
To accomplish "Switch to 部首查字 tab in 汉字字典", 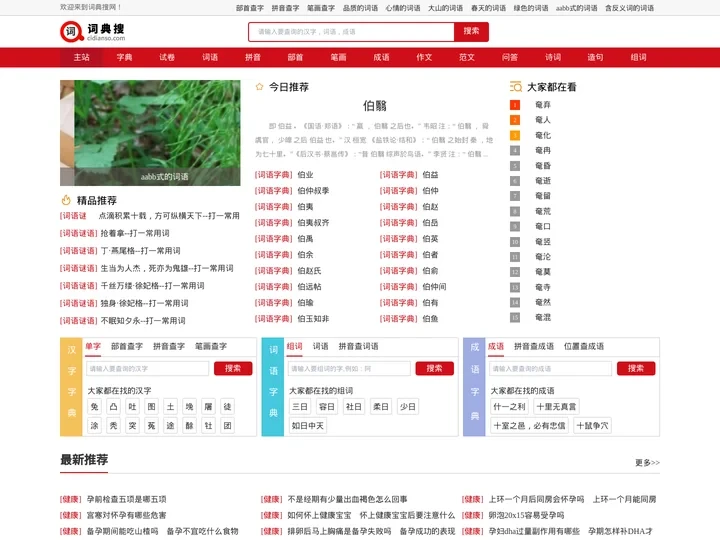I will coord(127,347).
